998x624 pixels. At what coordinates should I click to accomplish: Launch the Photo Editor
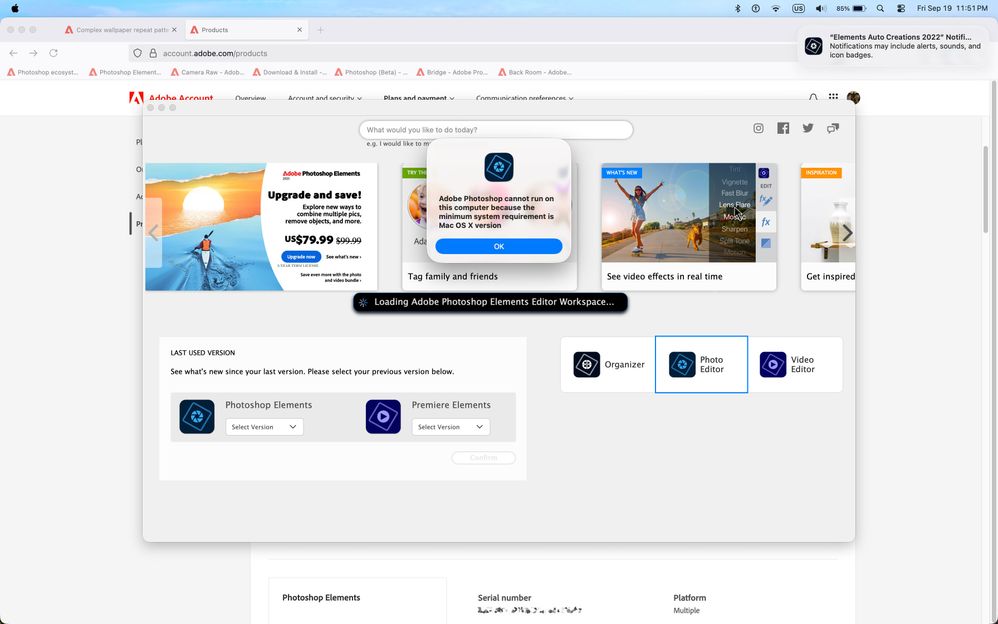[701, 364]
